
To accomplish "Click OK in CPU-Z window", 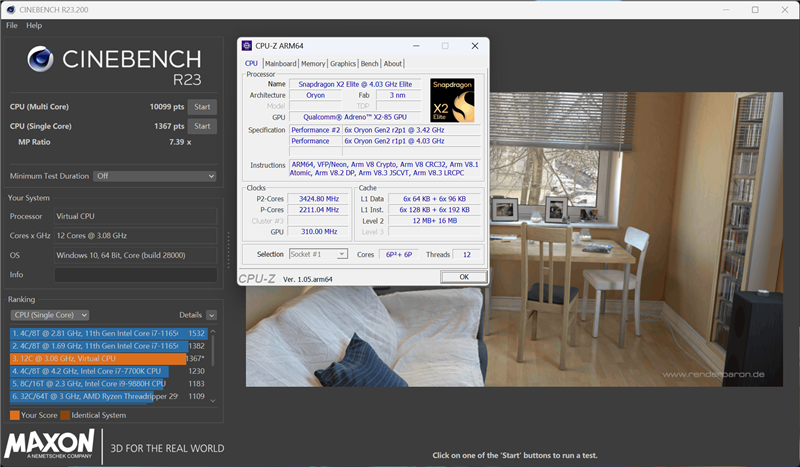I will tap(464, 277).
